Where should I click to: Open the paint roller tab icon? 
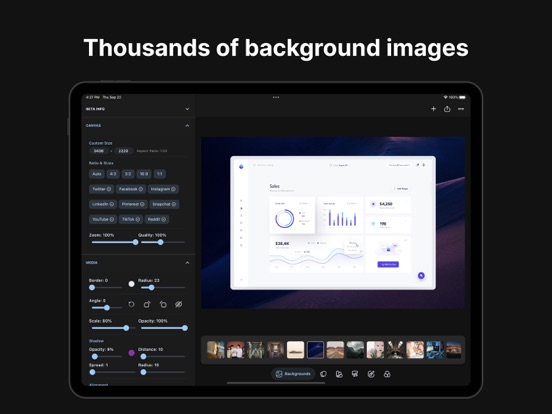coord(355,374)
